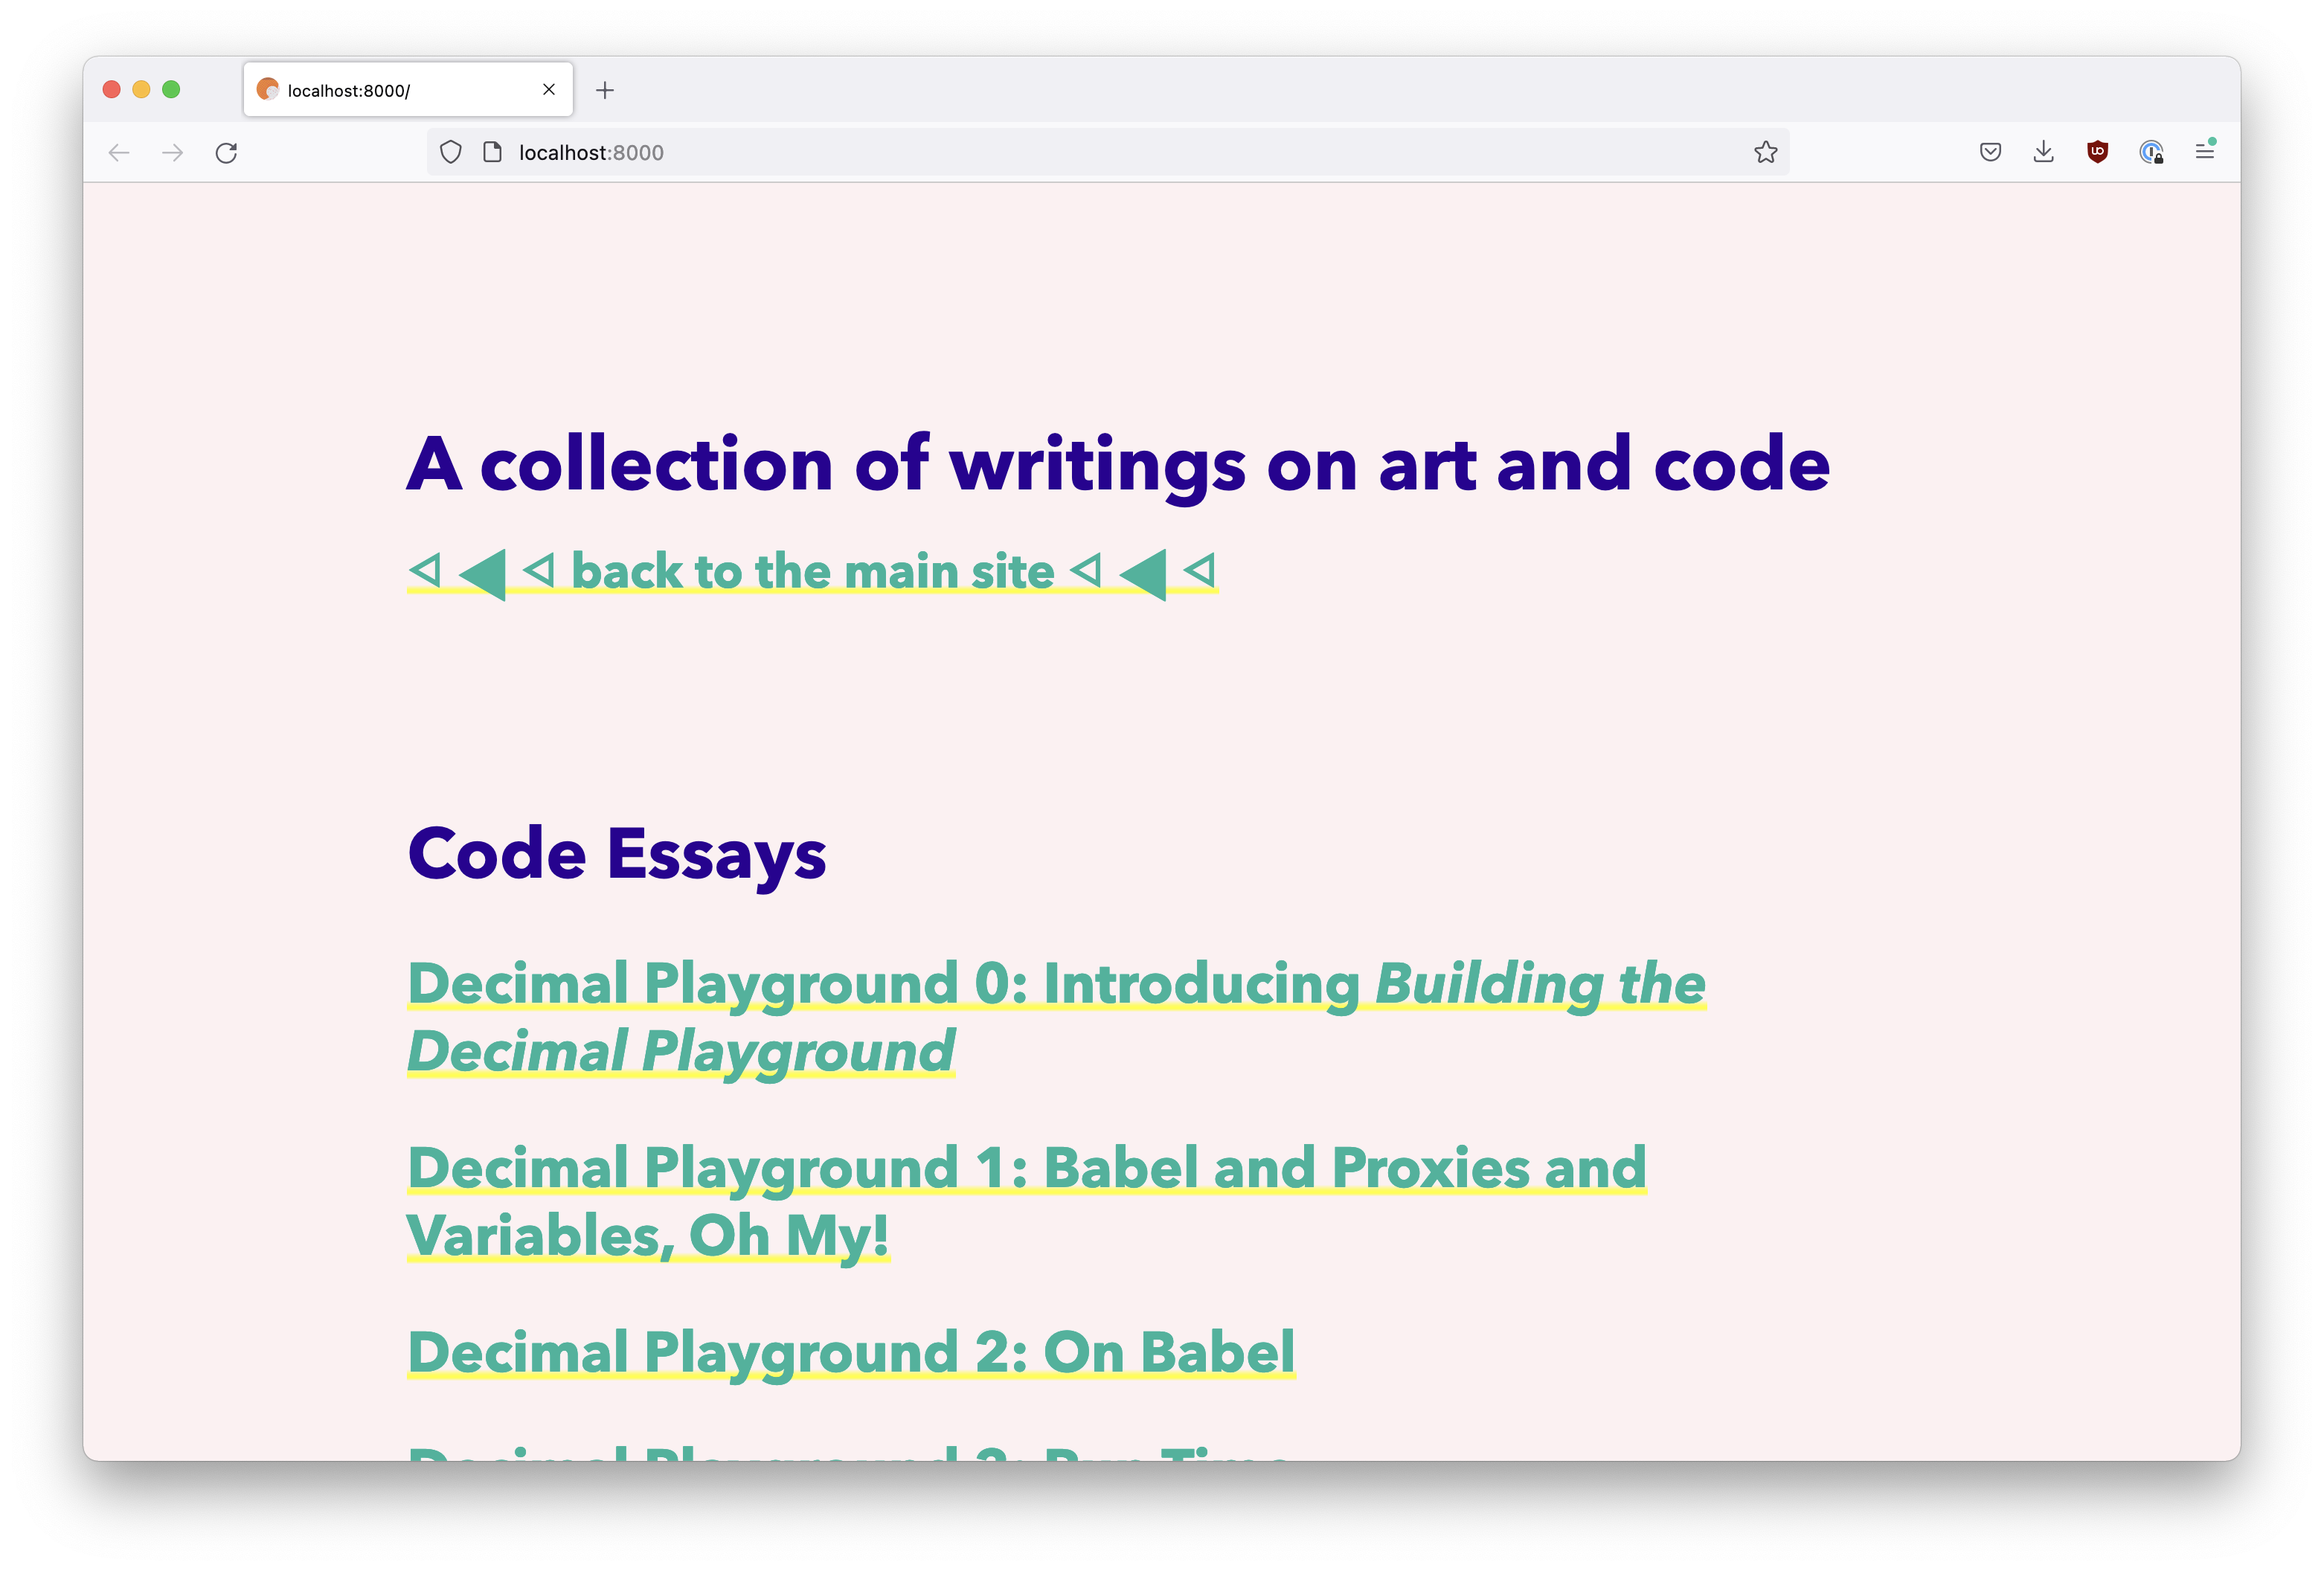Open the uBlock Origin extension icon

[2097, 152]
